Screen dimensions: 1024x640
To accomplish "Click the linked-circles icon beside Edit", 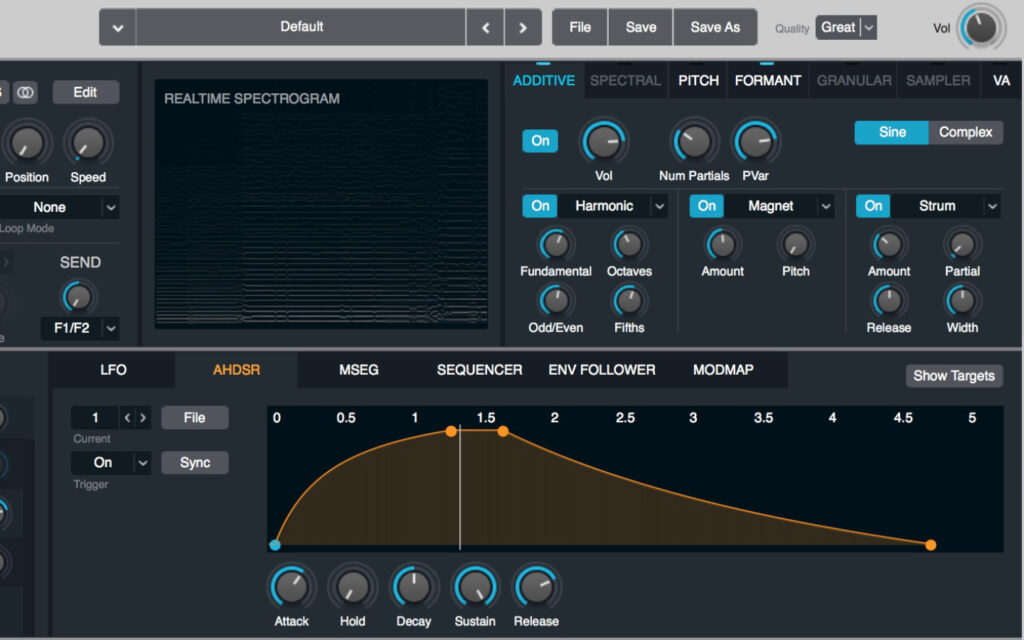I will 25,92.
